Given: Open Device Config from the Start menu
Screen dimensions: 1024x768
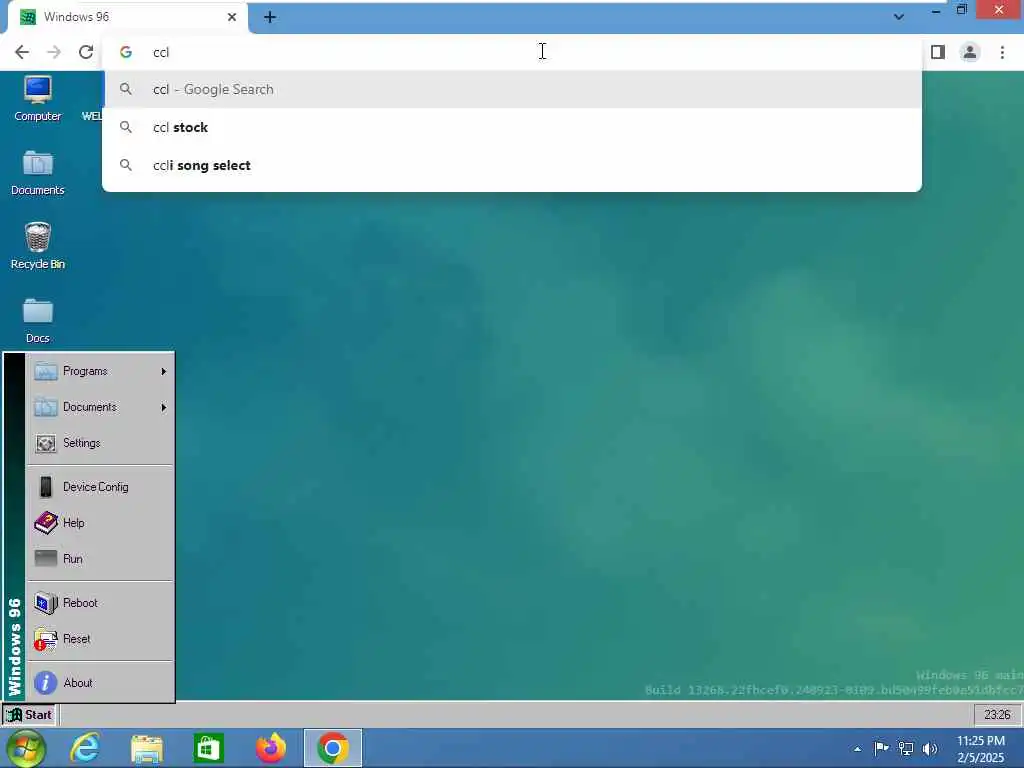Looking at the screenshot, I should coord(99,487).
